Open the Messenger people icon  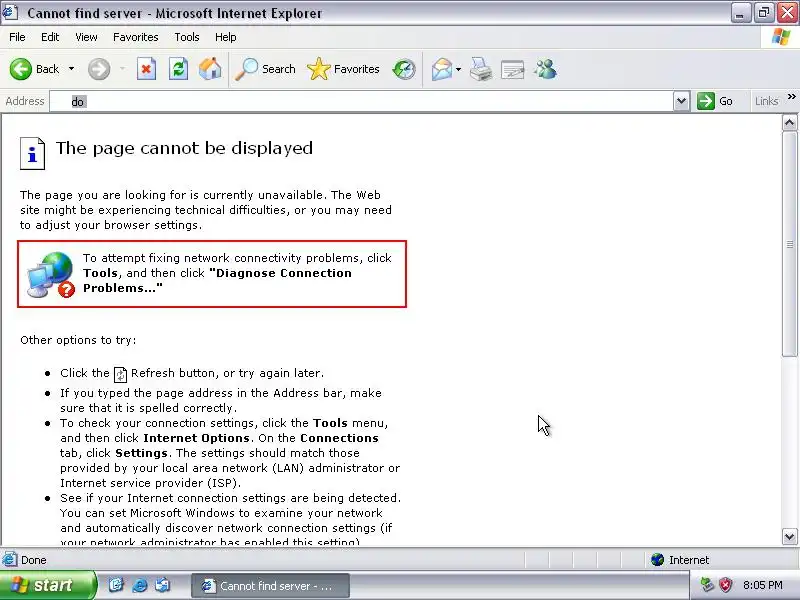click(x=545, y=69)
